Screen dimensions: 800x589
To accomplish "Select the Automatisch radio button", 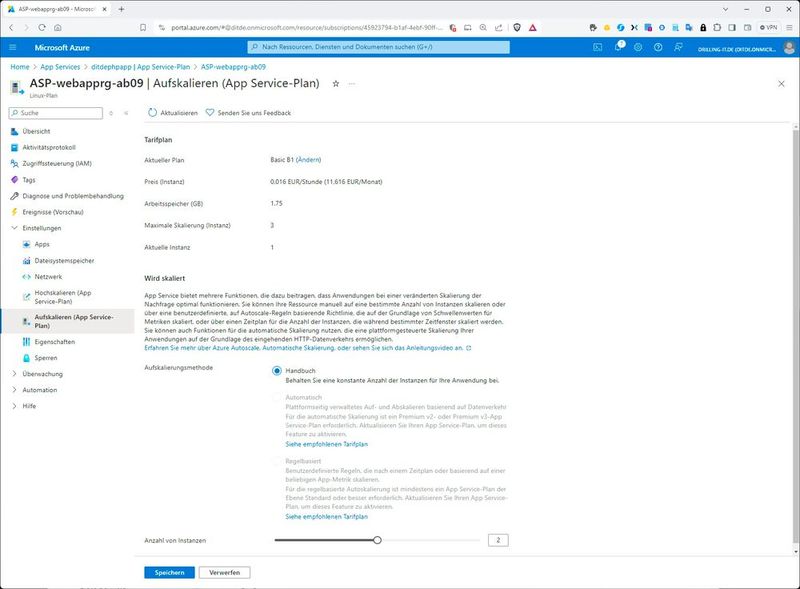I will coord(277,397).
